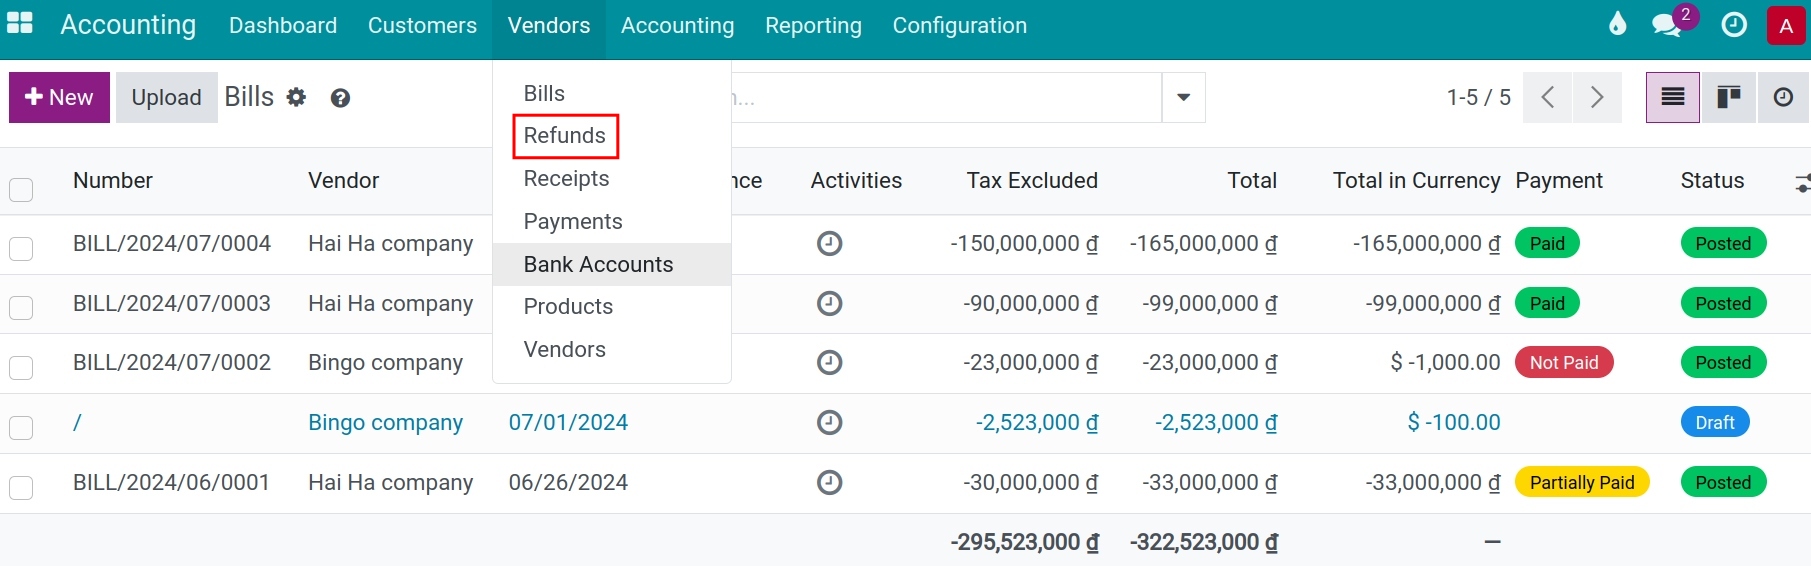Sort by the Total in Currency header
This screenshot has width=1811, height=566.
(x=1416, y=181)
